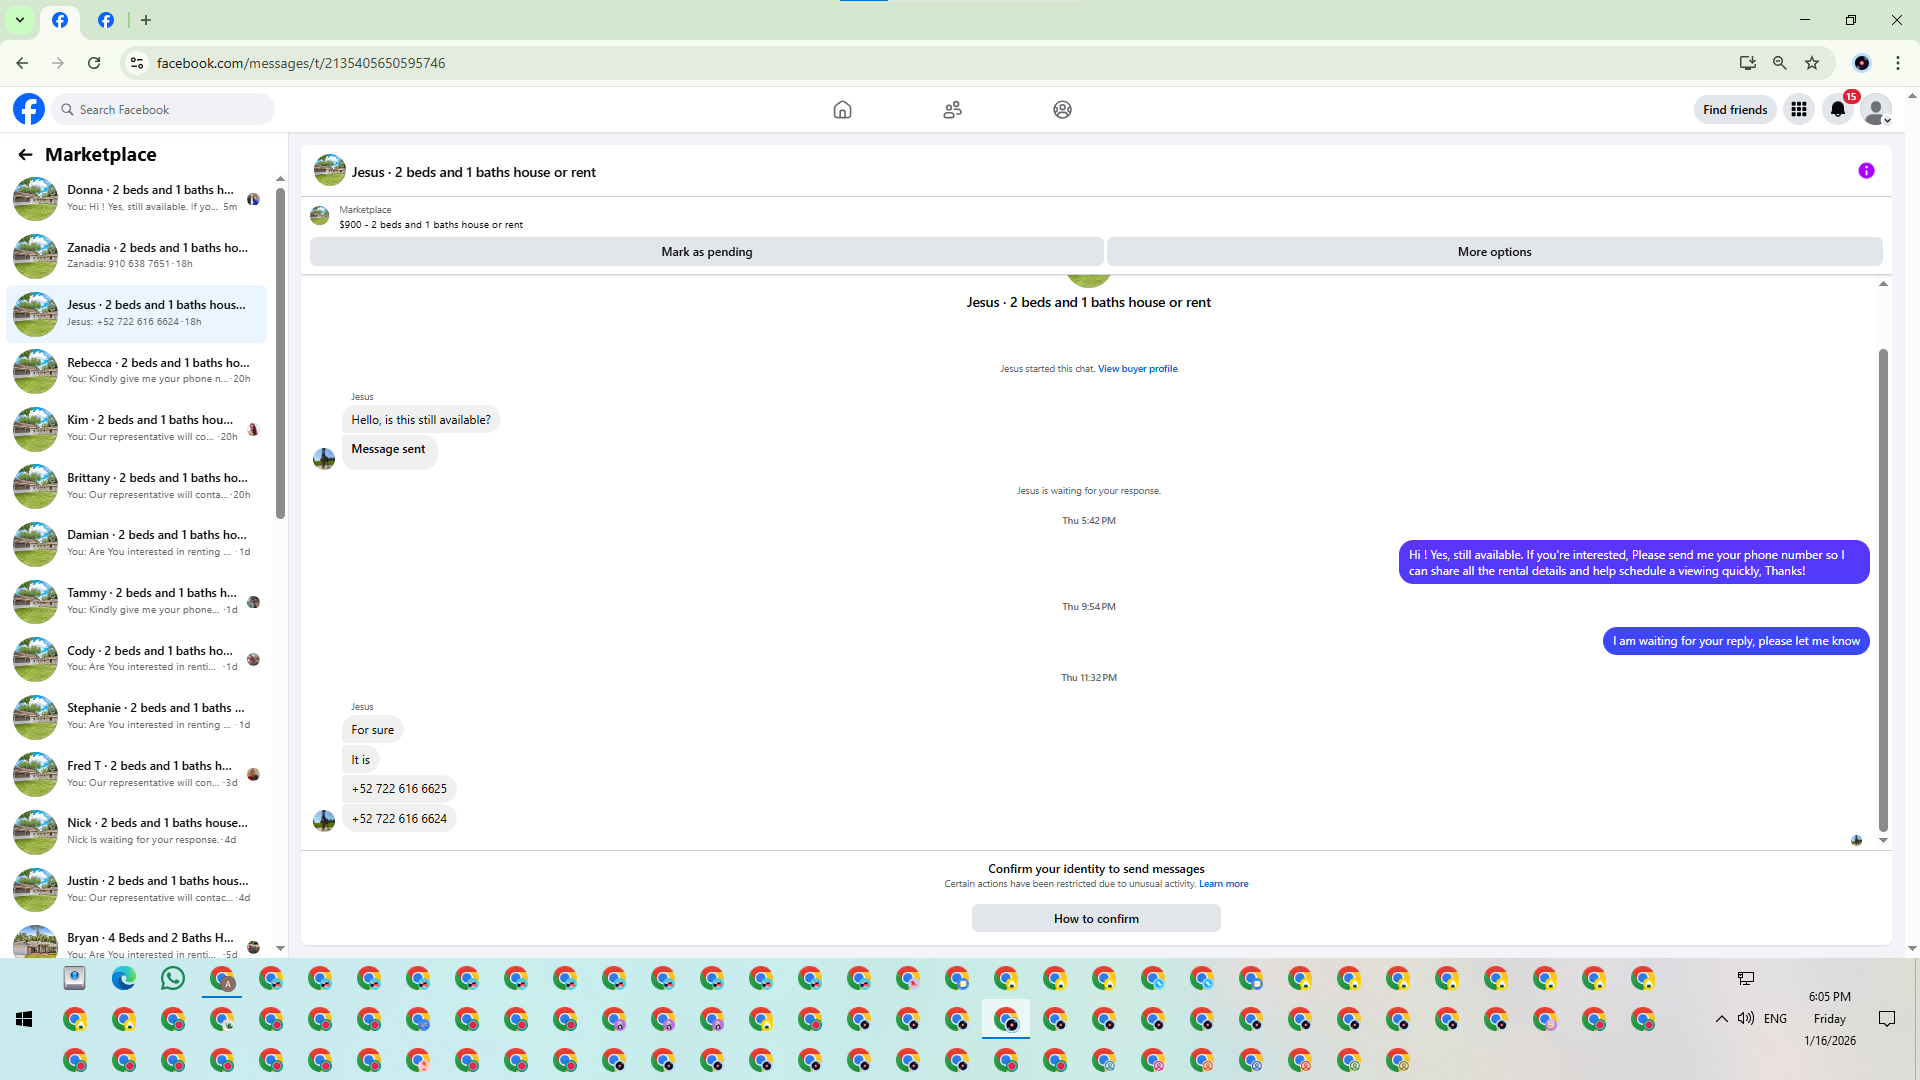This screenshot has height=1080, width=1920.
Task: Open Facebook Home icon
Action: coord(842,110)
